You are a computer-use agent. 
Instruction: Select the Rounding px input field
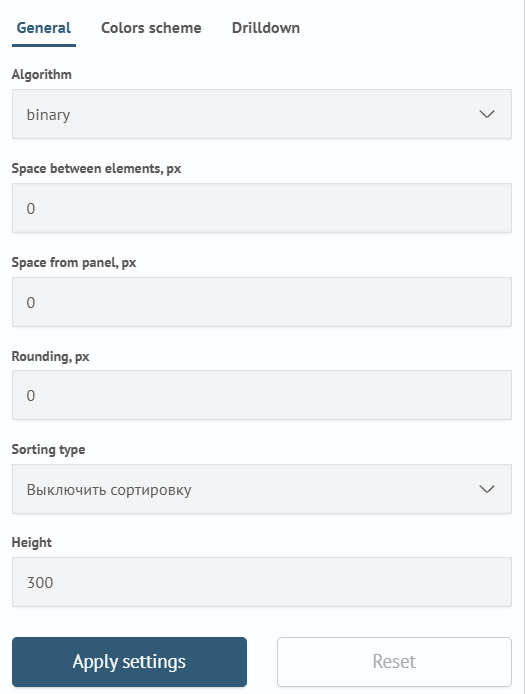coord(262,395)
